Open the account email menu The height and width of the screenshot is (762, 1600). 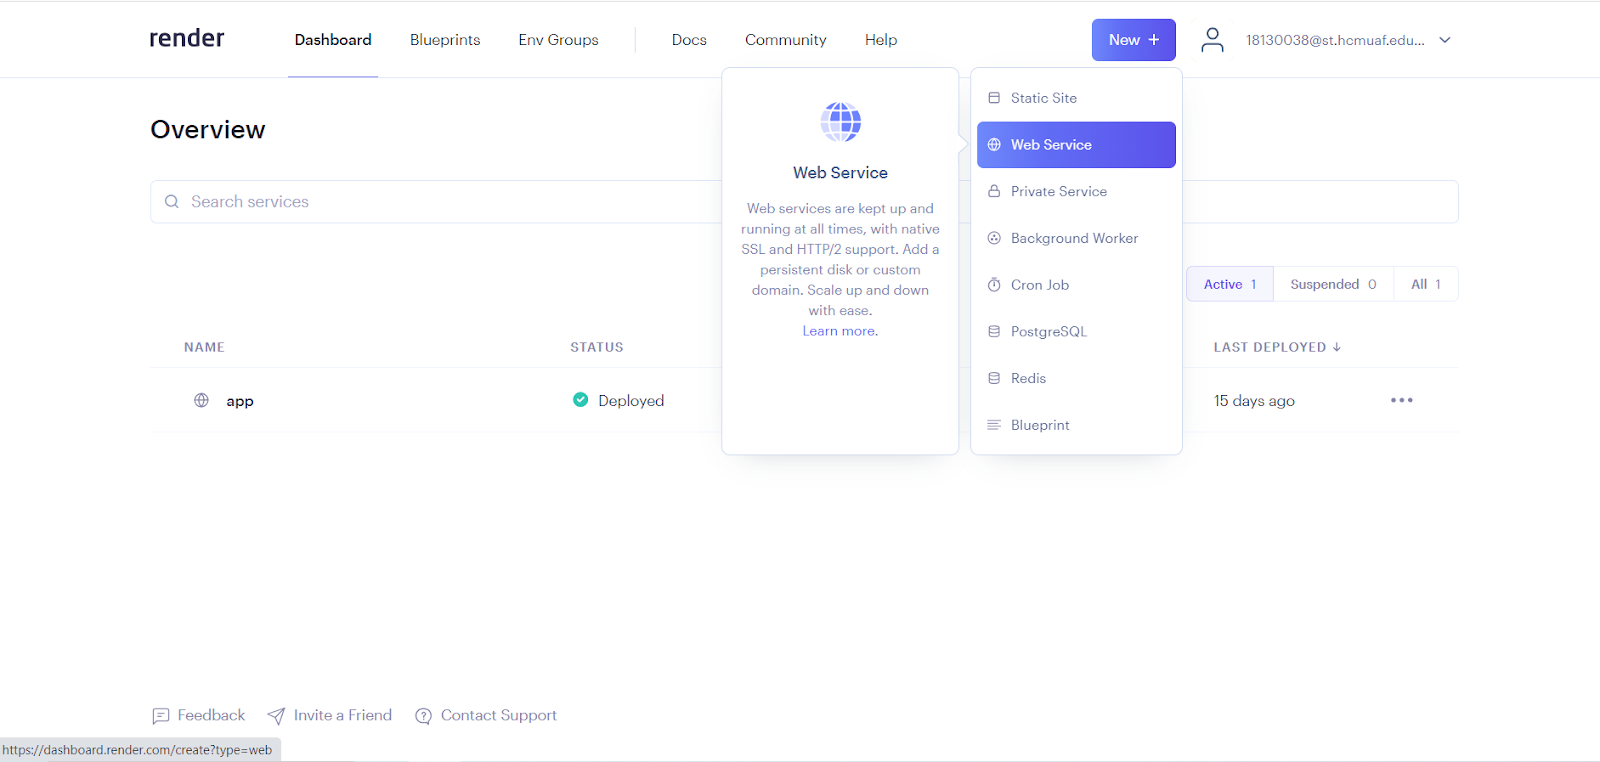(x=1335, y=40)
